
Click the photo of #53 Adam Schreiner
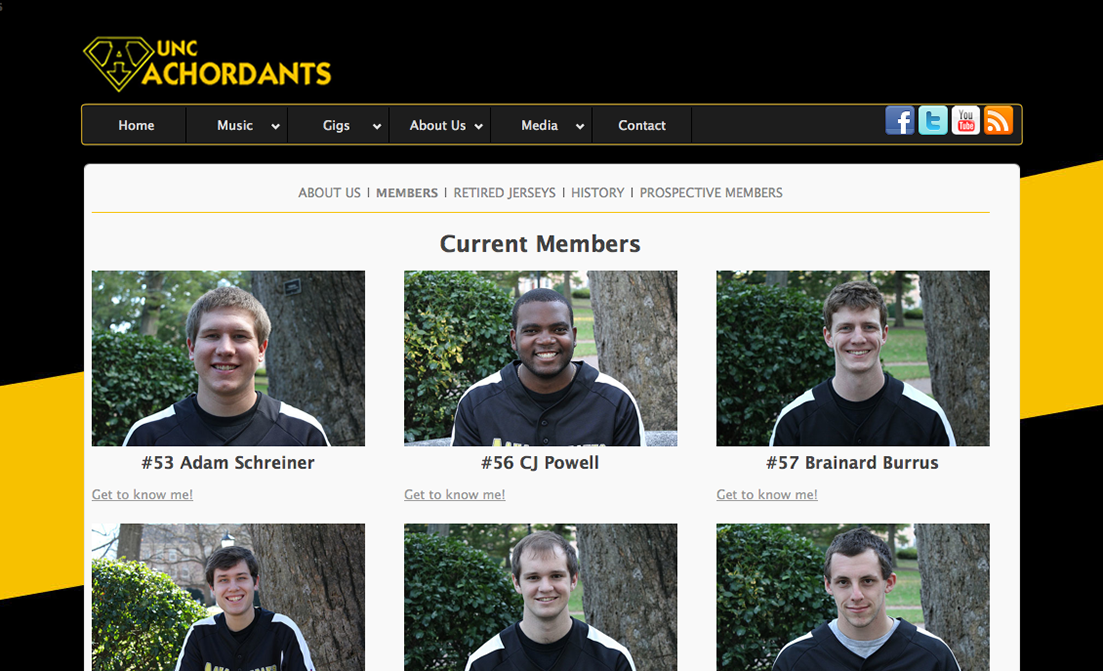coord(228,358)
